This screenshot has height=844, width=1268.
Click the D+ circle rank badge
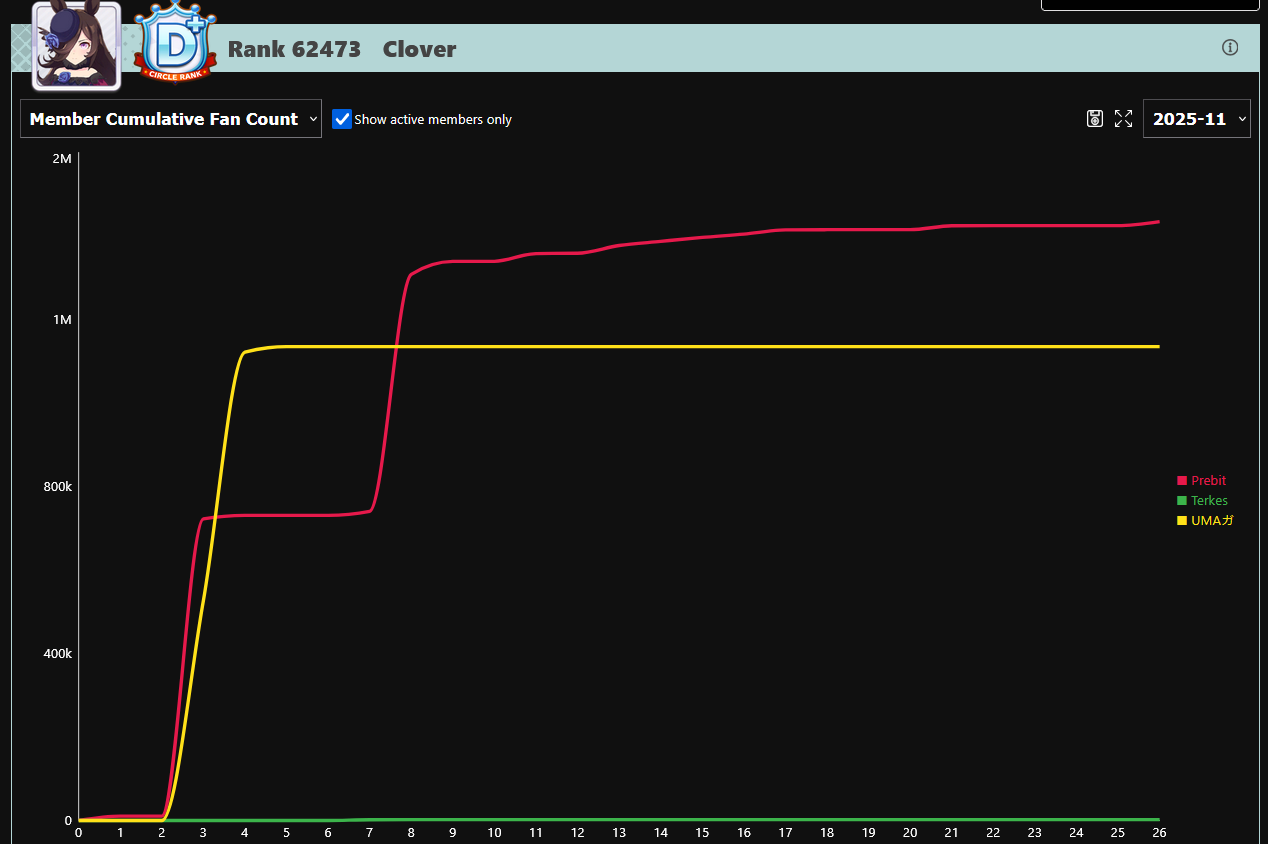point(175,42)
